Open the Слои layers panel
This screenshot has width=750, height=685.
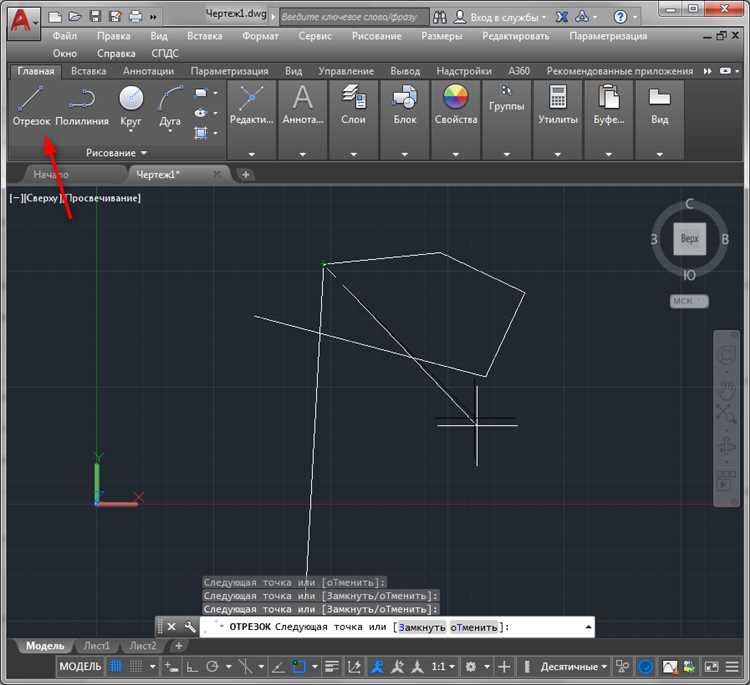(353, 105)
